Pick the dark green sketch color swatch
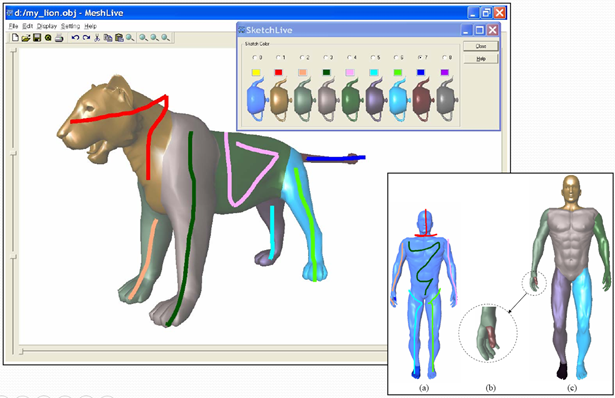 (x=326, y=72)
